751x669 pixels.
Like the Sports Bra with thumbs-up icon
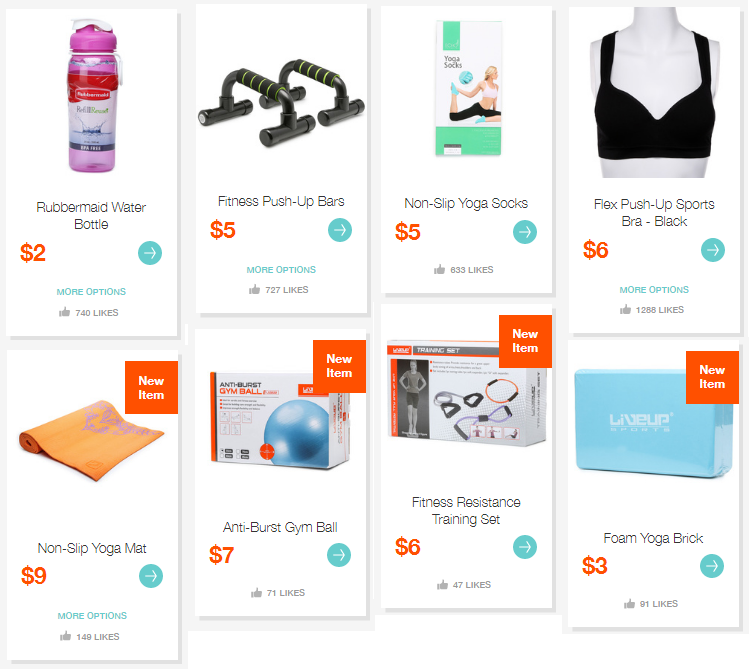point(625,310)
